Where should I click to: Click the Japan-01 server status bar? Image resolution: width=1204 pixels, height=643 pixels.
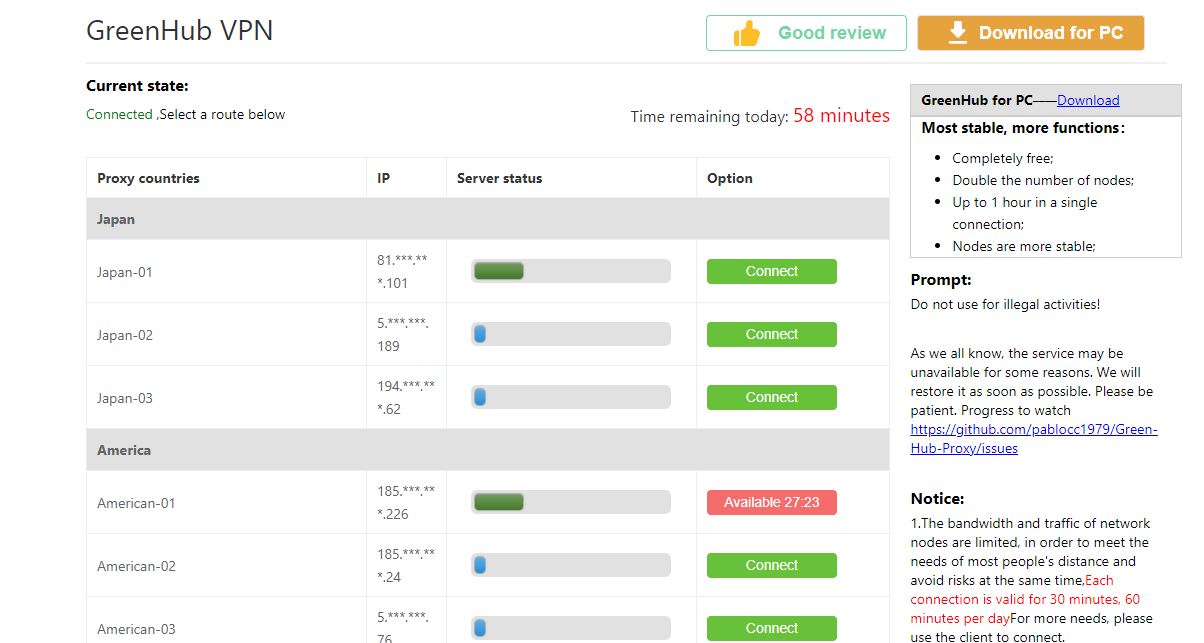pyautogui.click(x=570, y=270)
